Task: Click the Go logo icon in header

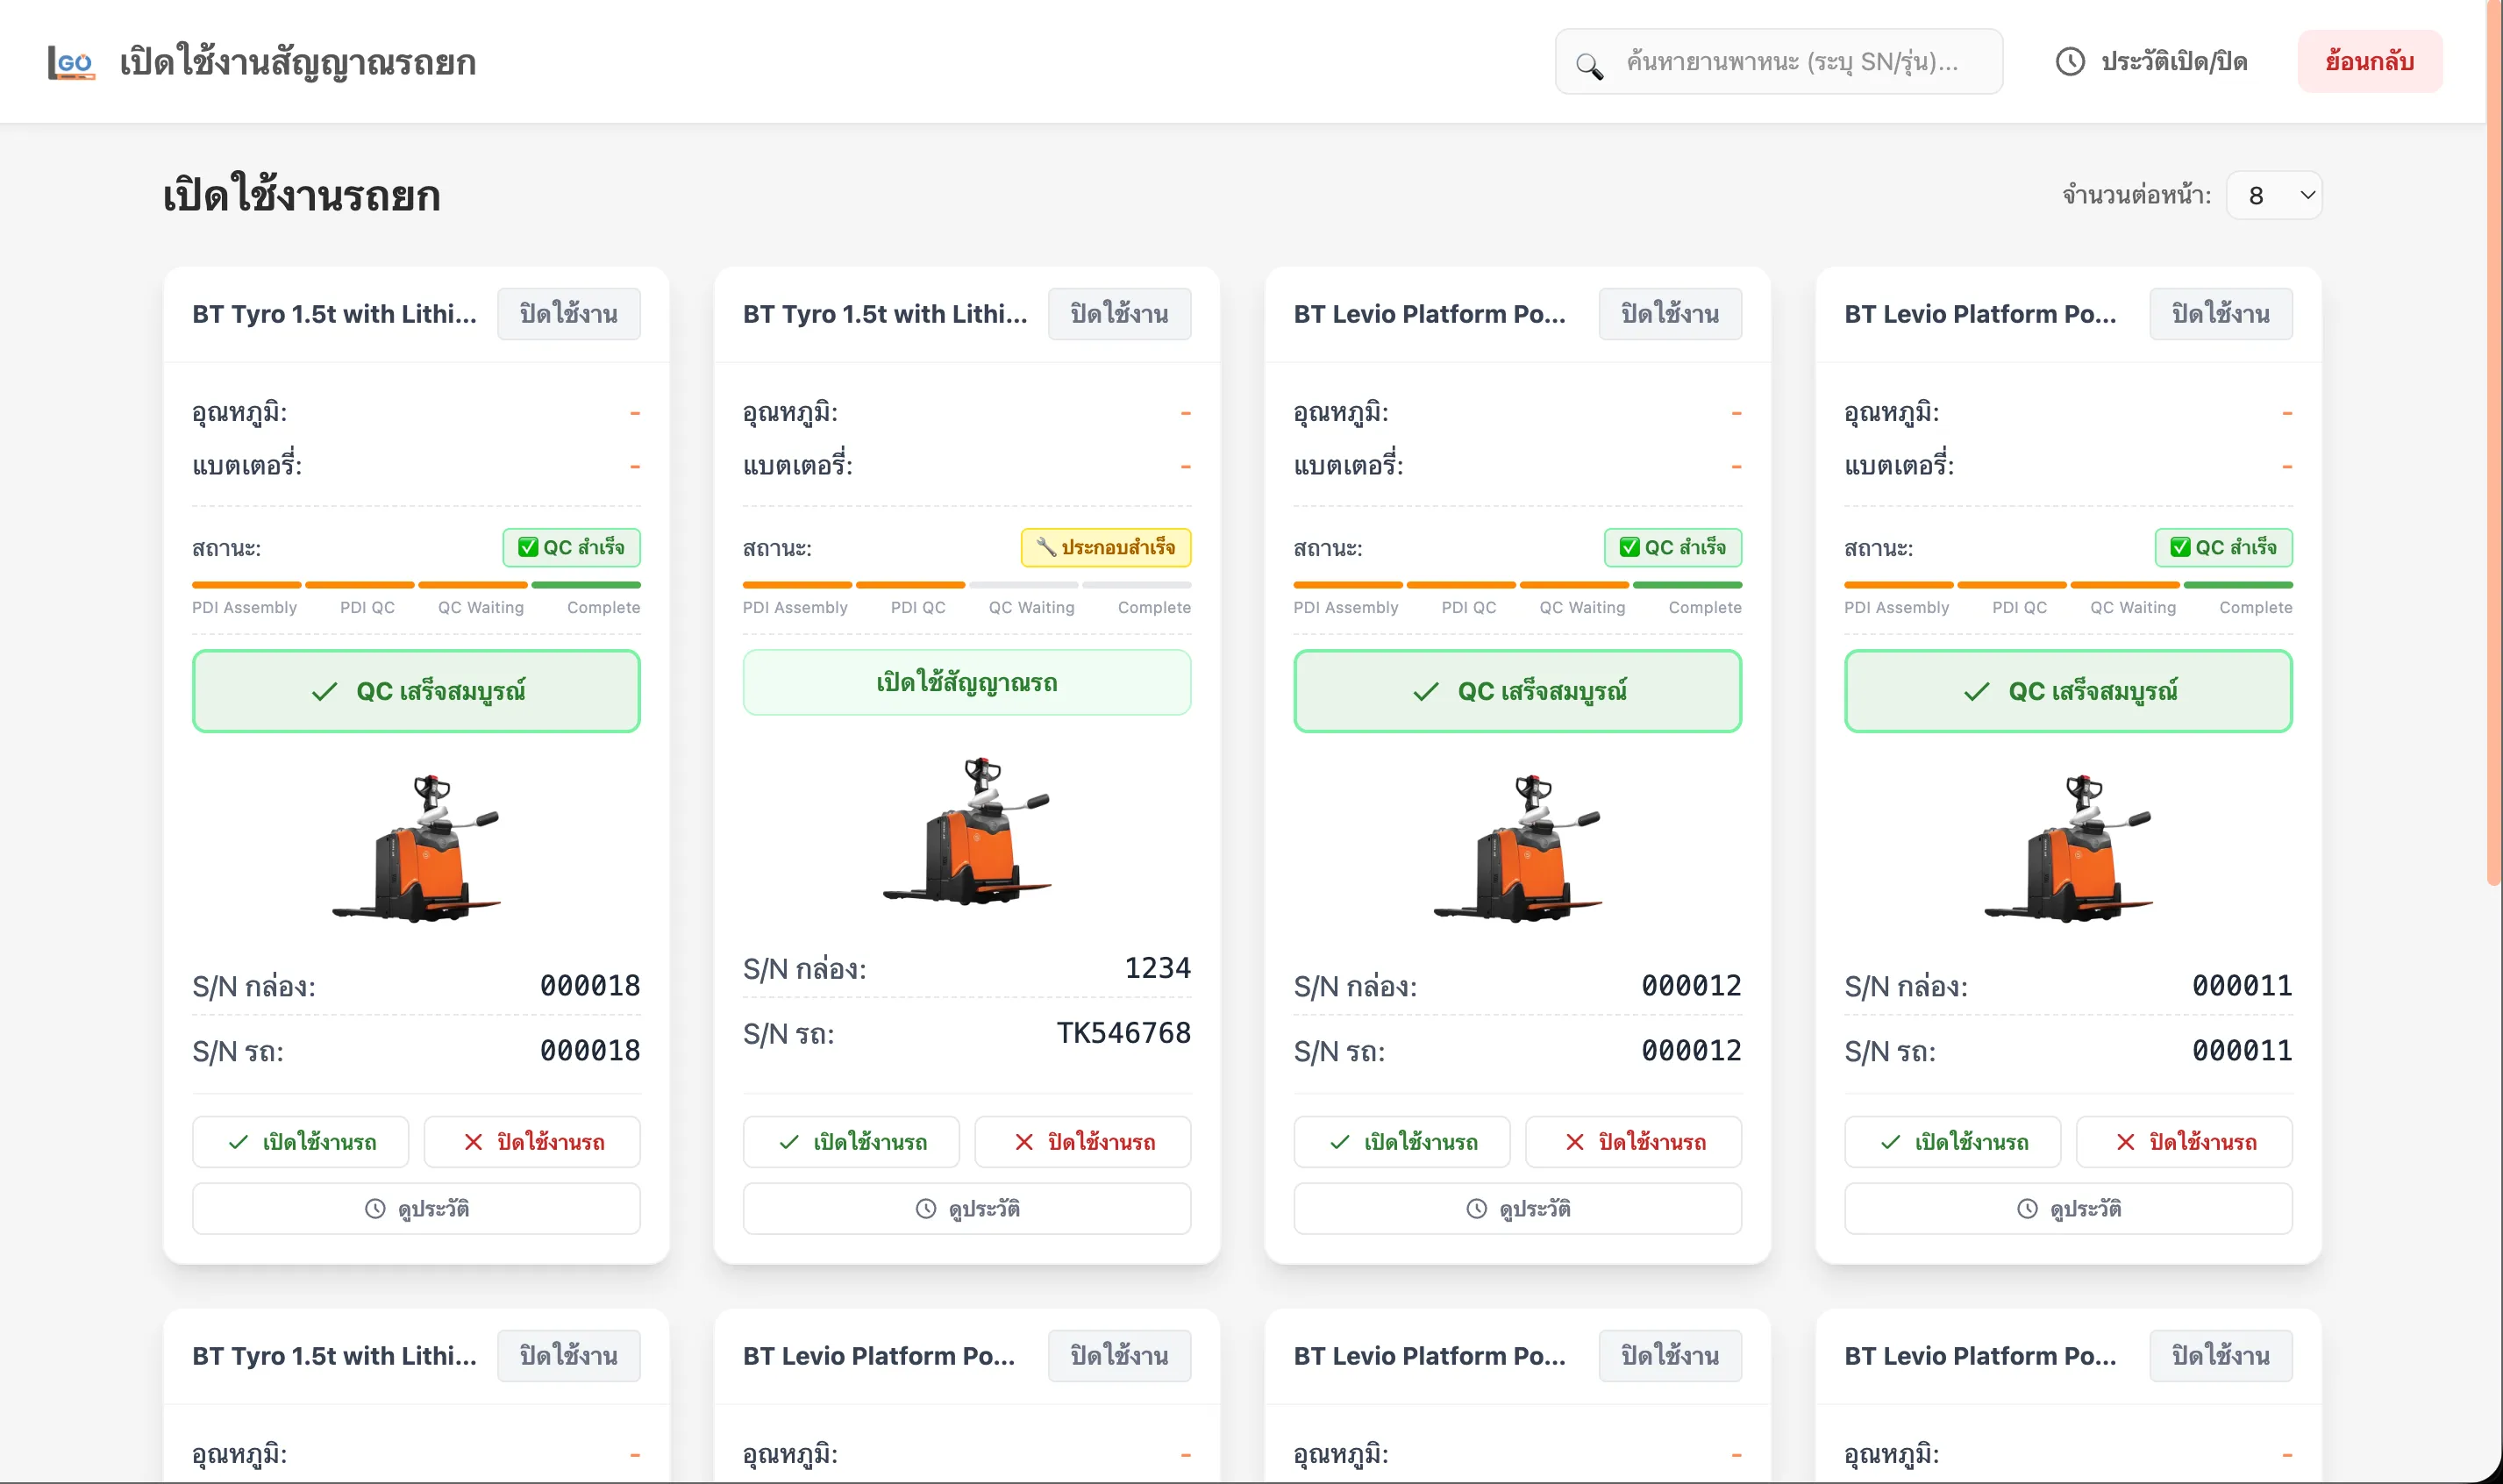Action: (x=71, y=62)
